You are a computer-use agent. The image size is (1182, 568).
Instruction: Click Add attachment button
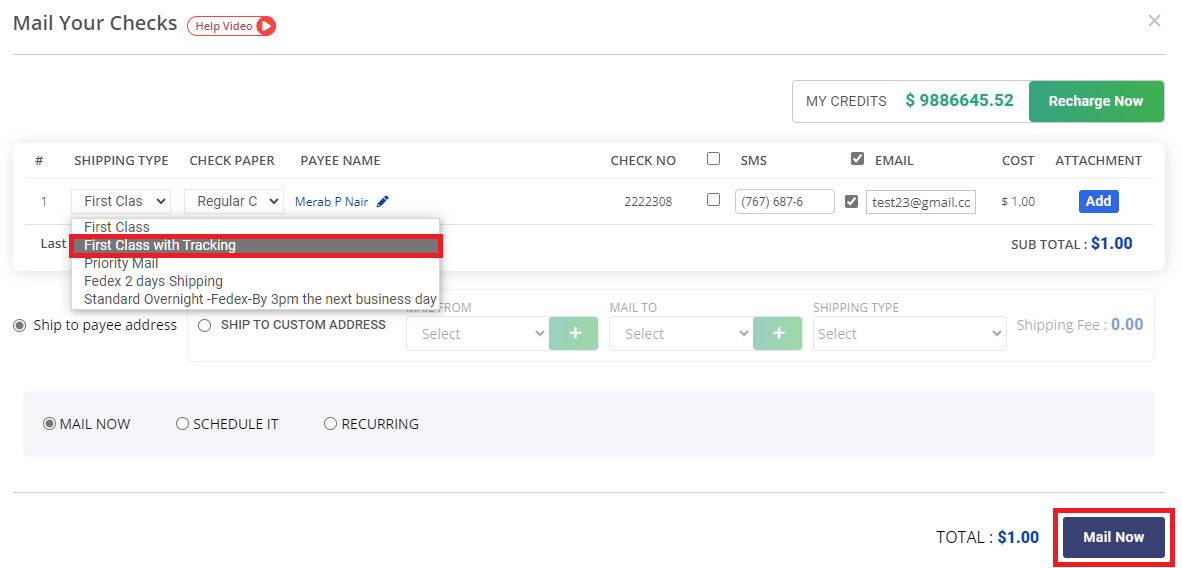click(x=1098, y=201)
